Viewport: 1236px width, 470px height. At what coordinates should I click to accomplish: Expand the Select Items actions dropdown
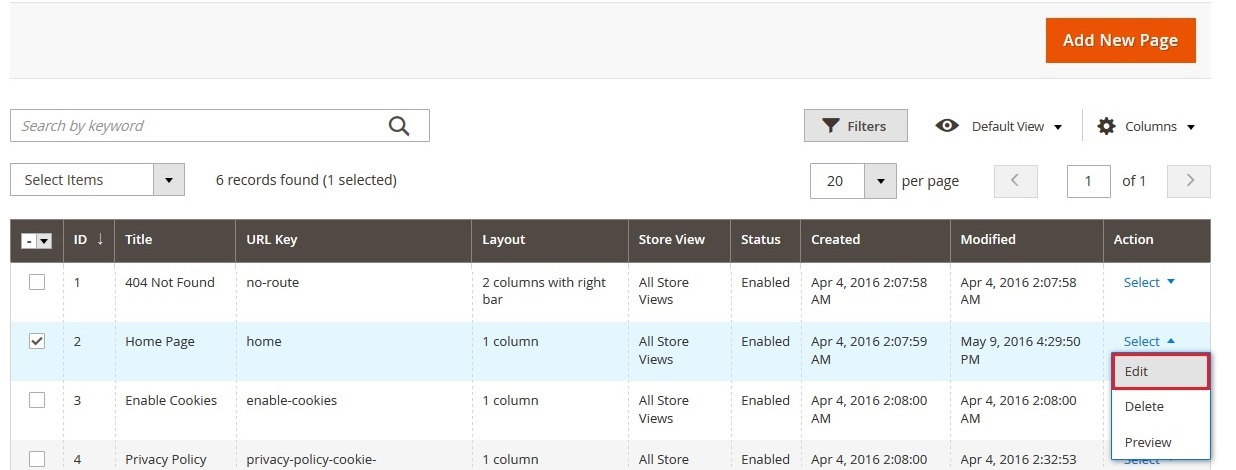tap(168, 181)
